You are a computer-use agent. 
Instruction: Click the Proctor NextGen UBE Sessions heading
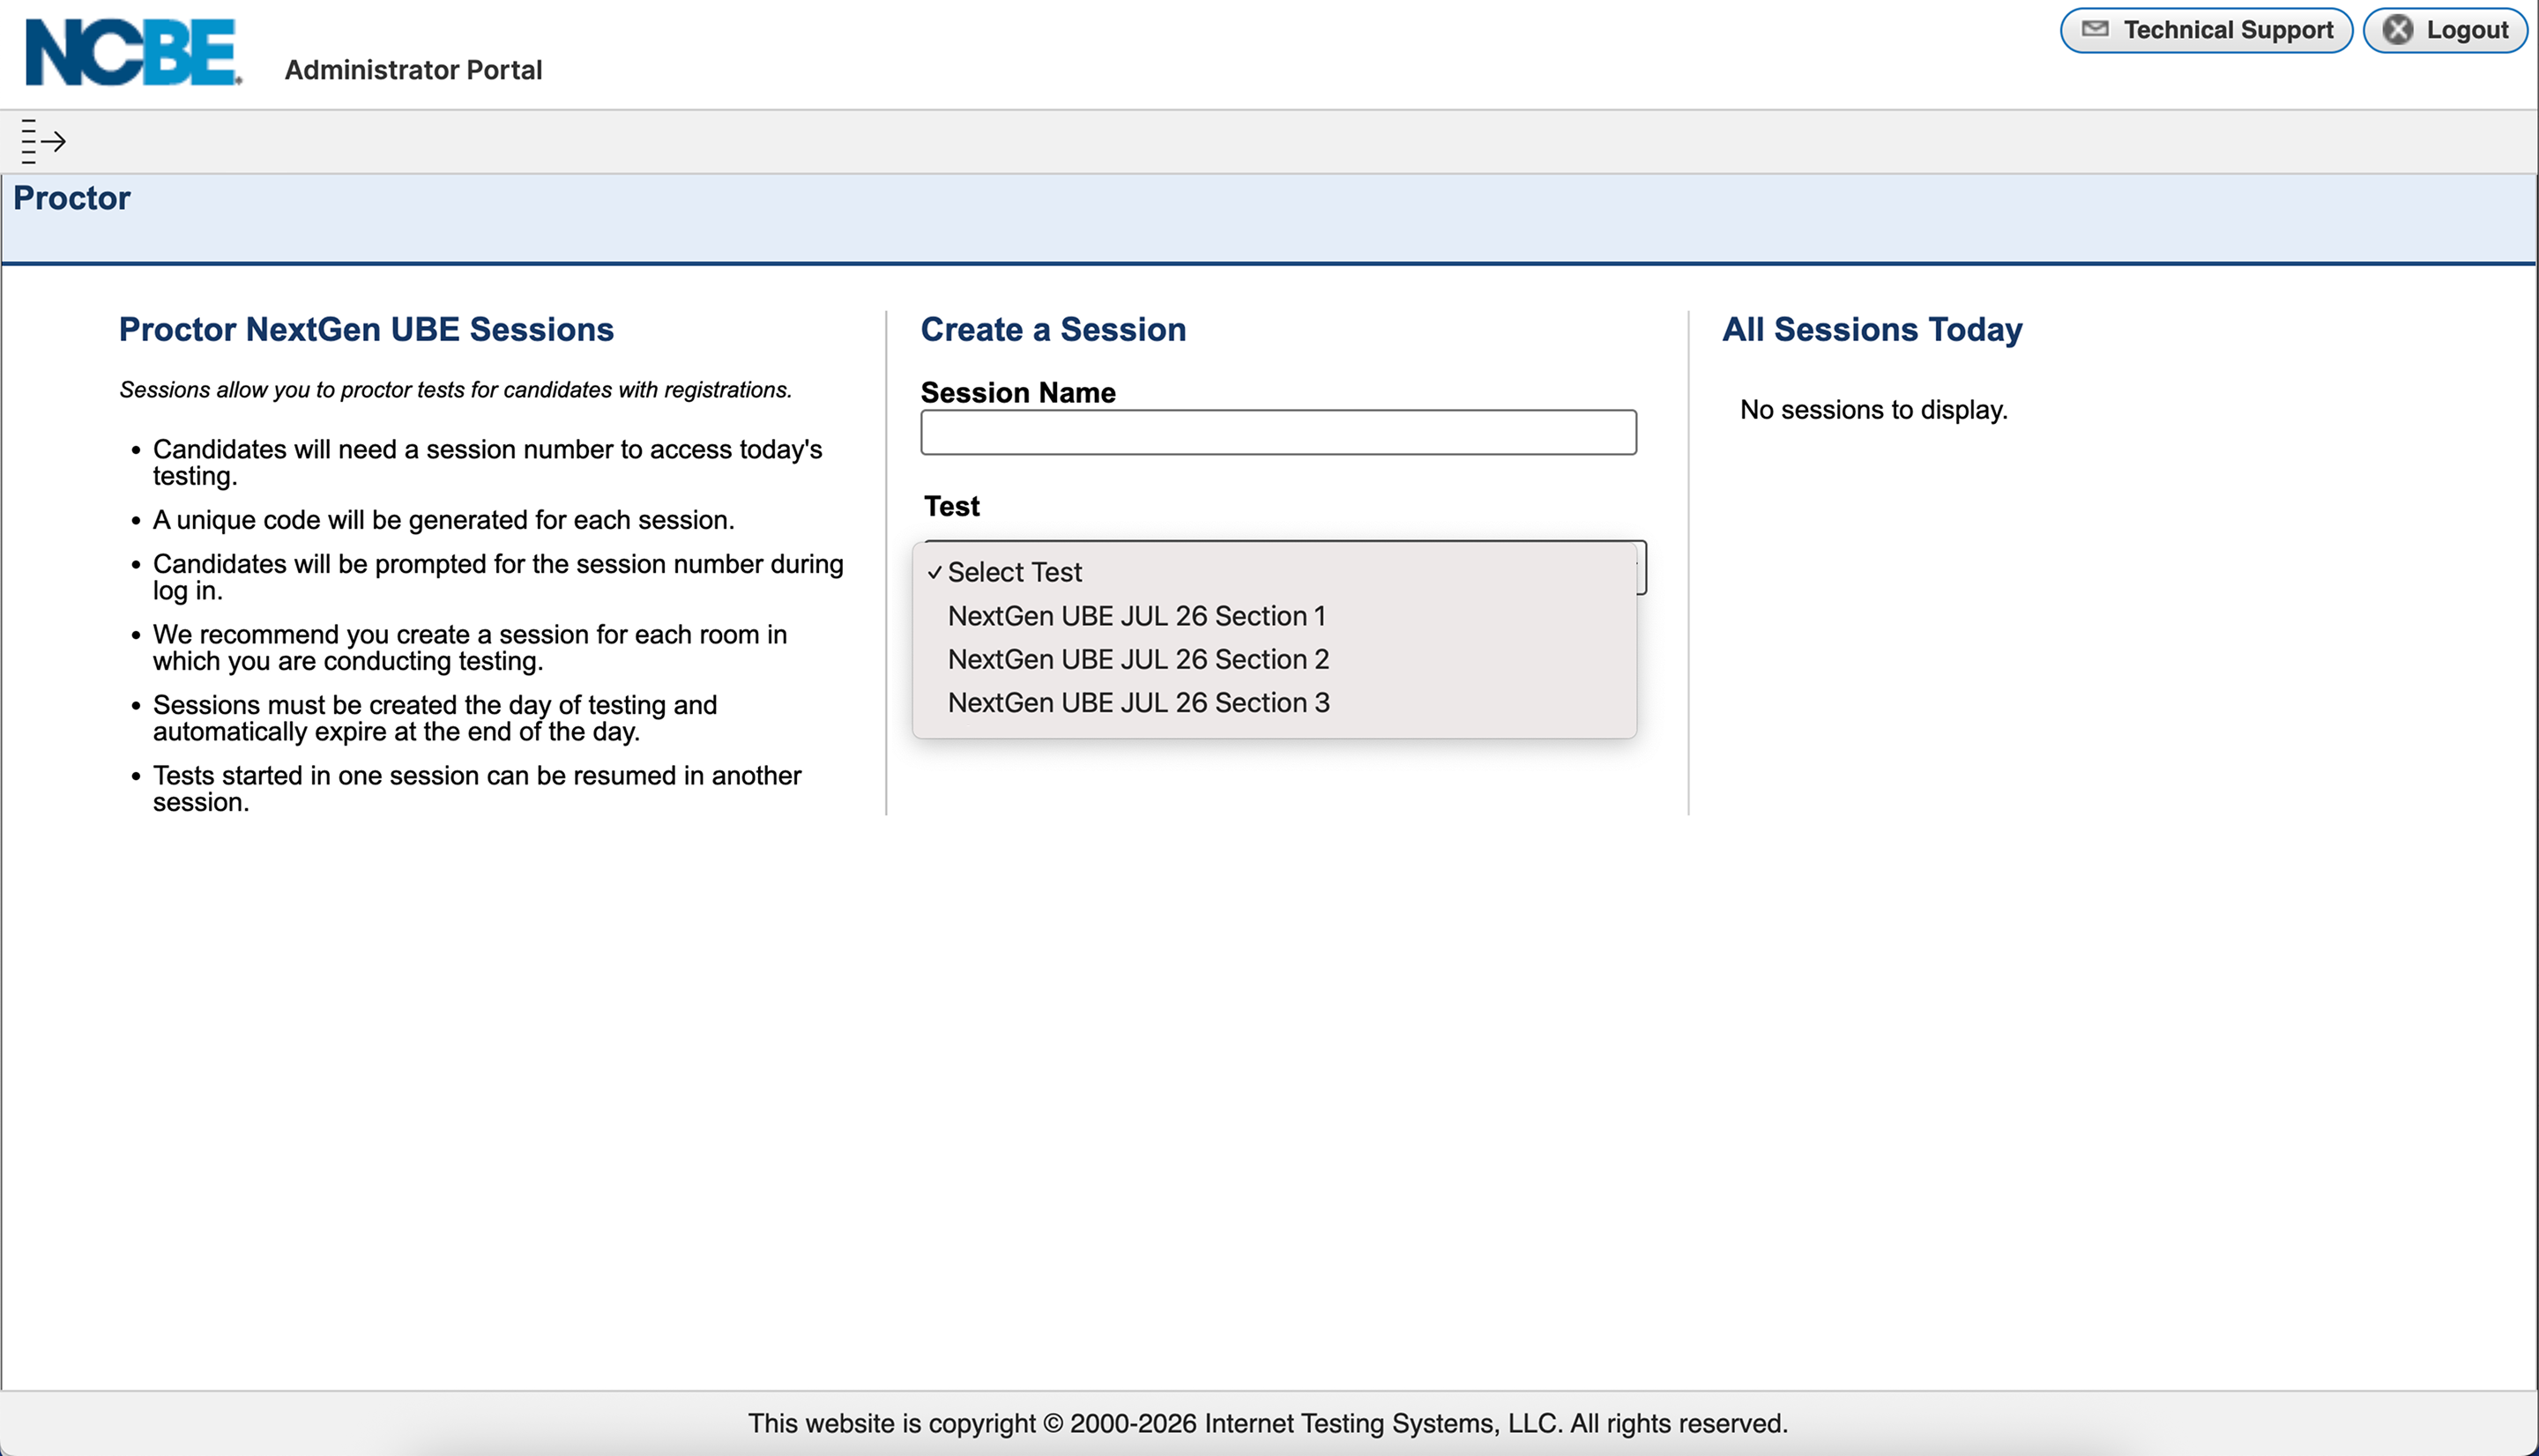pyautogui.click(x=366, y=329)
